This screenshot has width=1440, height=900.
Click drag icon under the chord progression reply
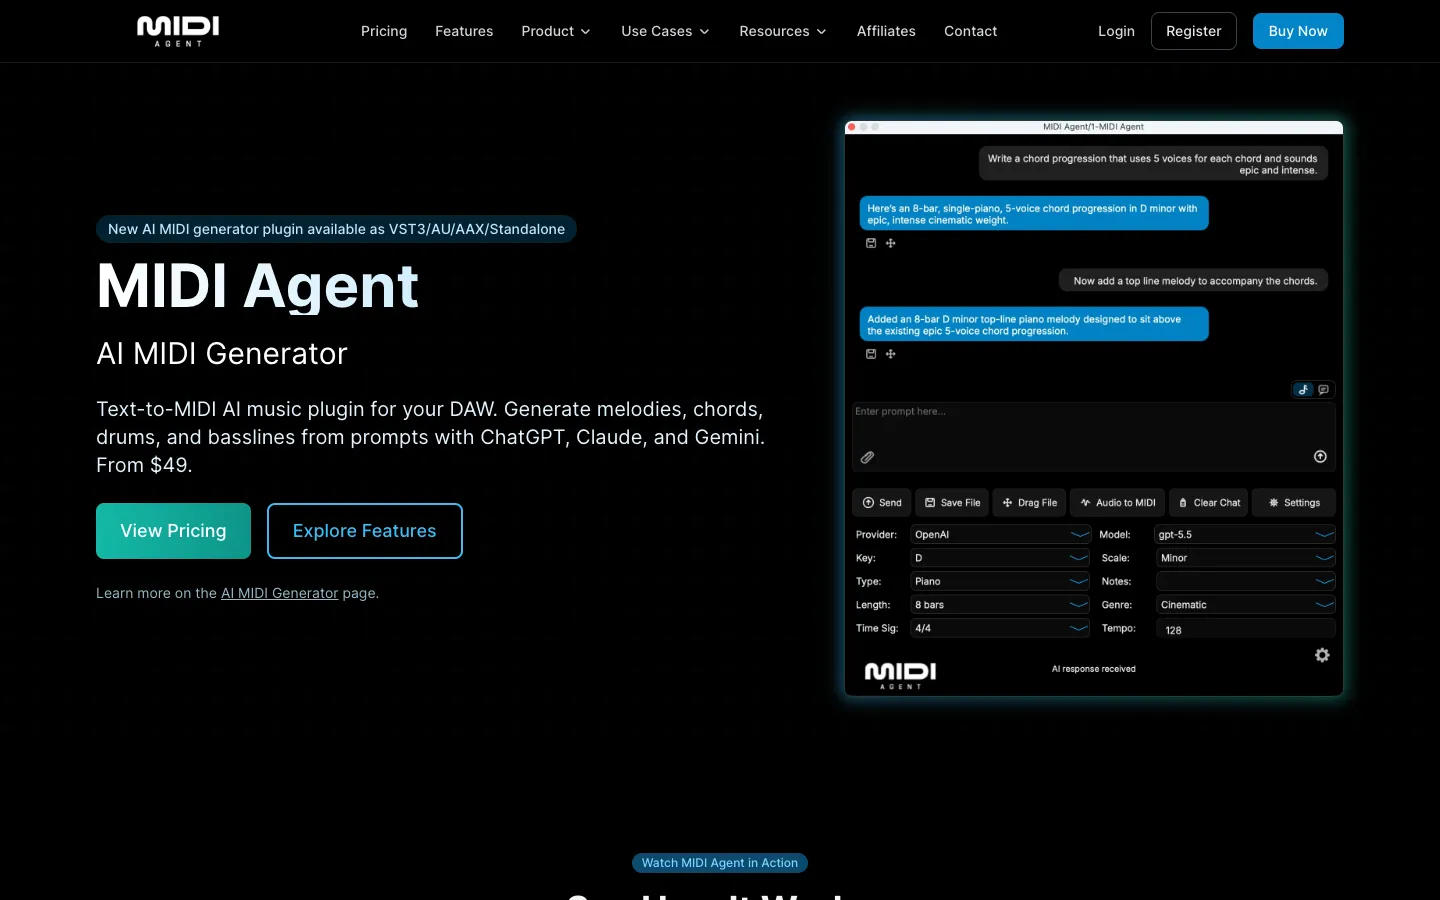point(891,243)
